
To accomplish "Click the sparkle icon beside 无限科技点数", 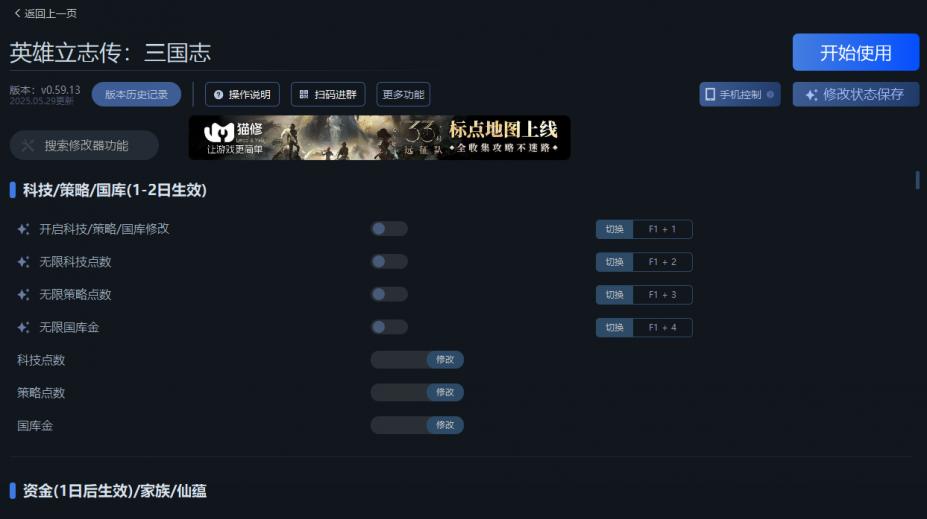I will pos(23,262).
